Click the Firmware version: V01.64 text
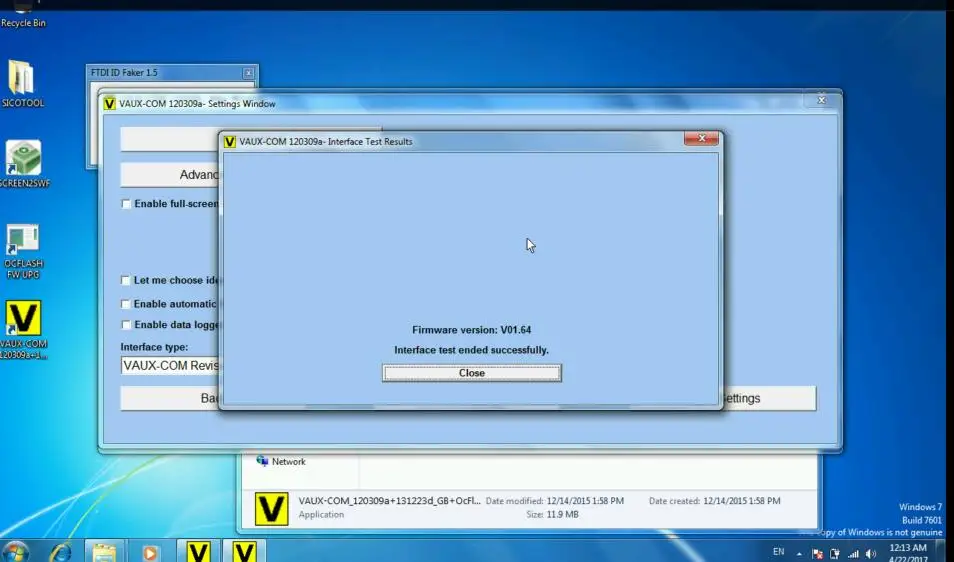Image resolution: width=954 pixels, height=562 pixels. 472,330
